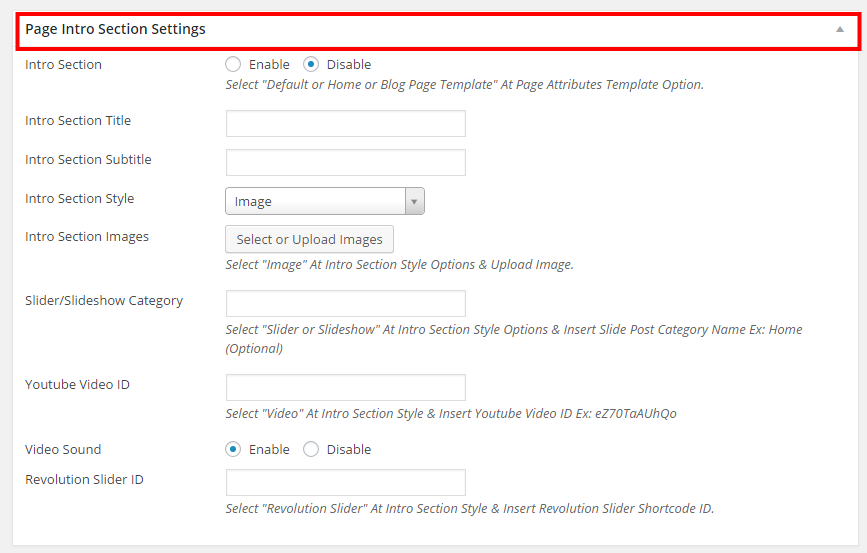The image size is (867, 553).
Task: Select Enable for Intro Section
Action: (233, 64)
